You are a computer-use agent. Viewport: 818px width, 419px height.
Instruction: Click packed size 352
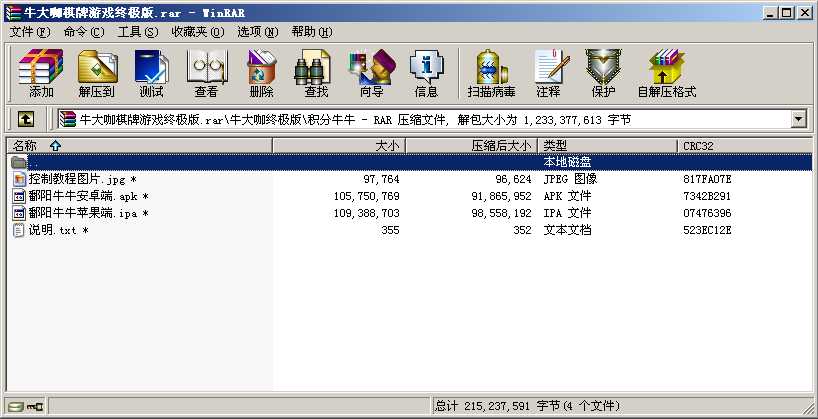point(522,230)
